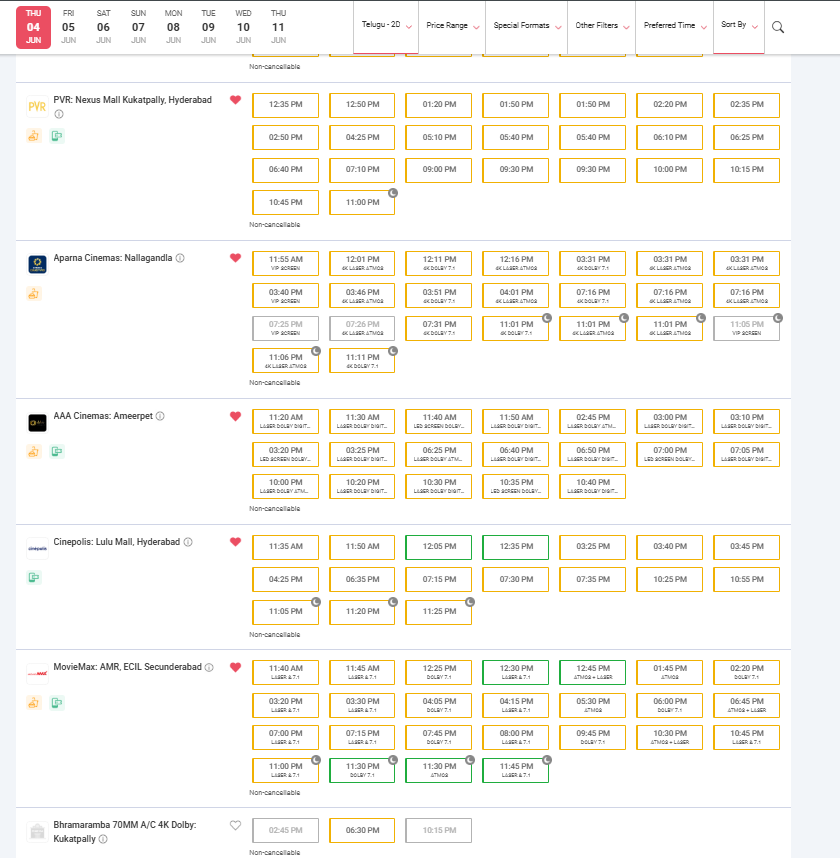Book PVR Nexus Mall 11:00 PM show
Screen dimensions: 840x858
coord(362,202)
